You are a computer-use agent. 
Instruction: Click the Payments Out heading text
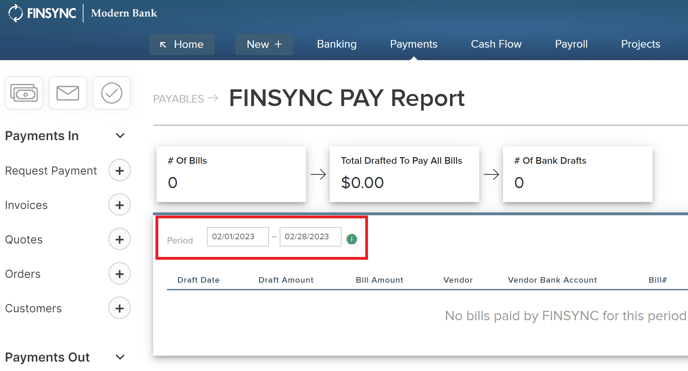(x=47, y=357)
